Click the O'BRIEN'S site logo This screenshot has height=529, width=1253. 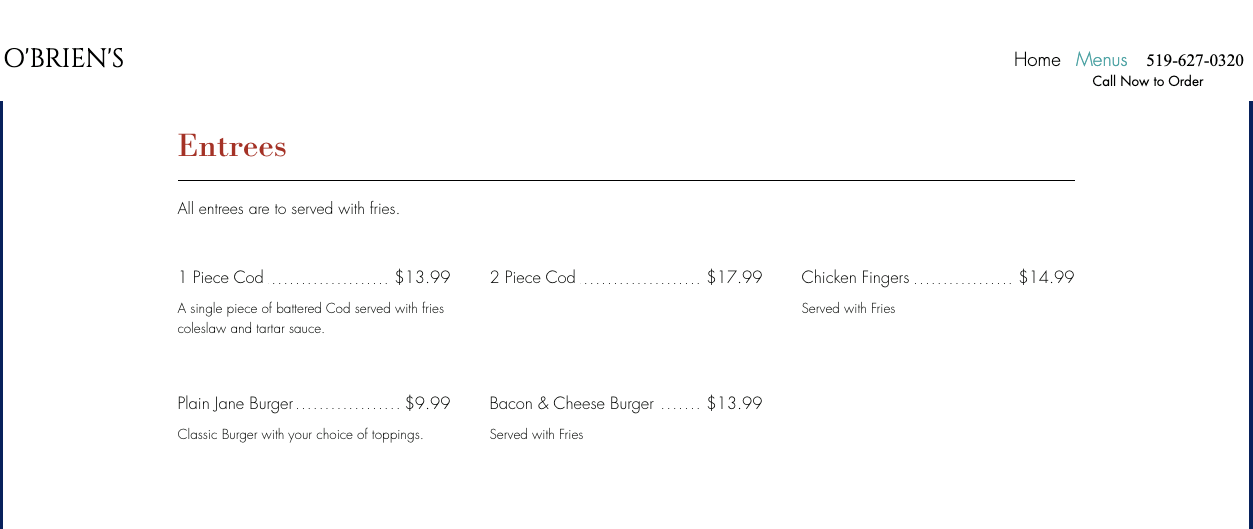[x=64, y=60]
